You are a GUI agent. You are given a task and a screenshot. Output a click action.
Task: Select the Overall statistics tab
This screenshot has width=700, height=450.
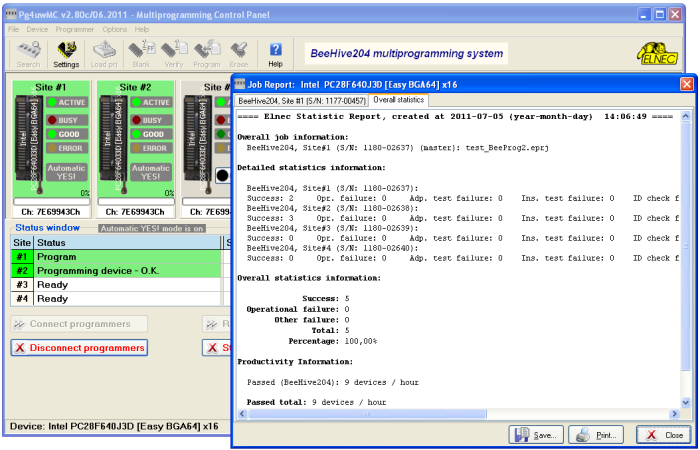click(x=399, y=100)
